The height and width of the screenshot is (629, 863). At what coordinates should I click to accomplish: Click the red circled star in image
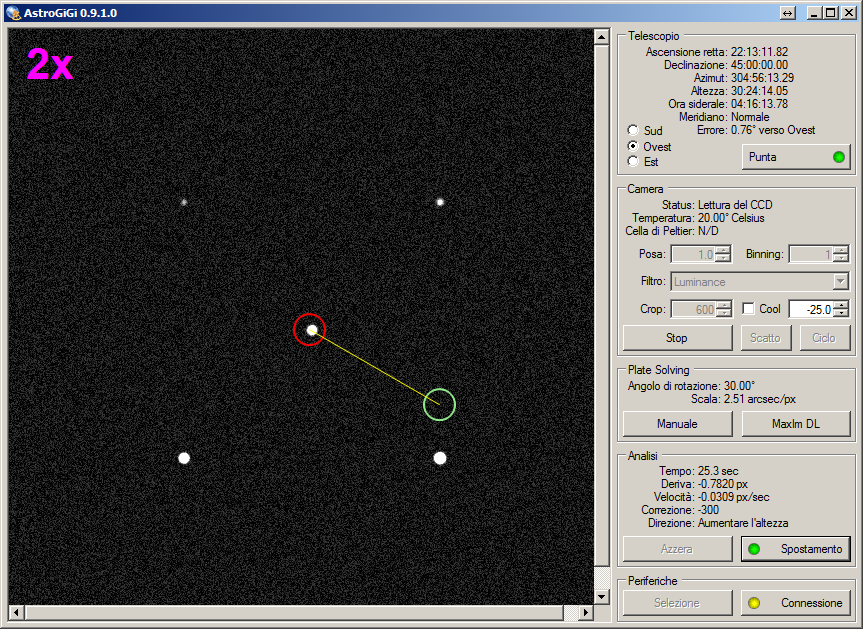pyautogui.click(x=310, y=329)
